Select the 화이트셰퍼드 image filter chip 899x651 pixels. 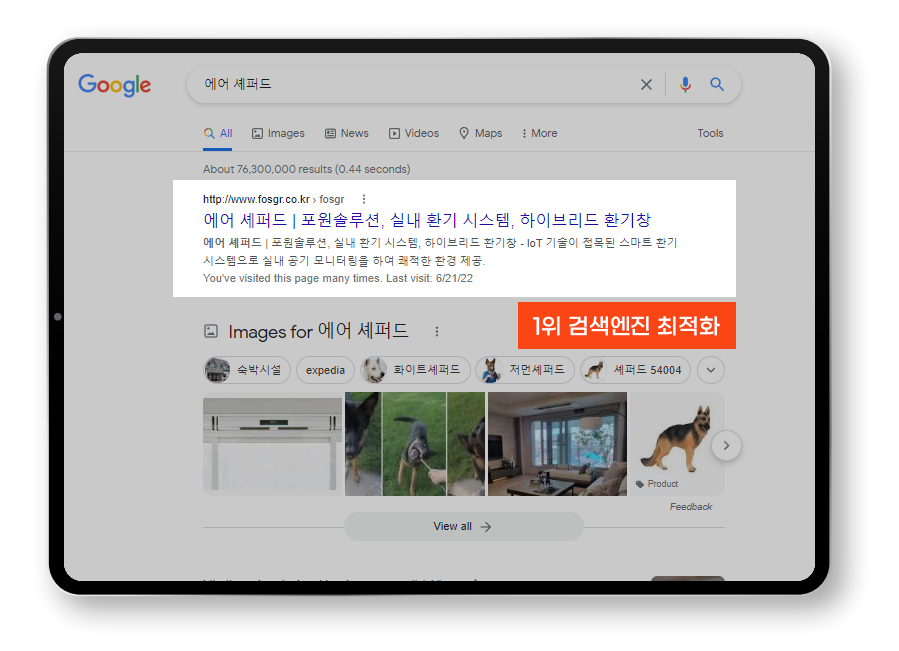(415, 370)
